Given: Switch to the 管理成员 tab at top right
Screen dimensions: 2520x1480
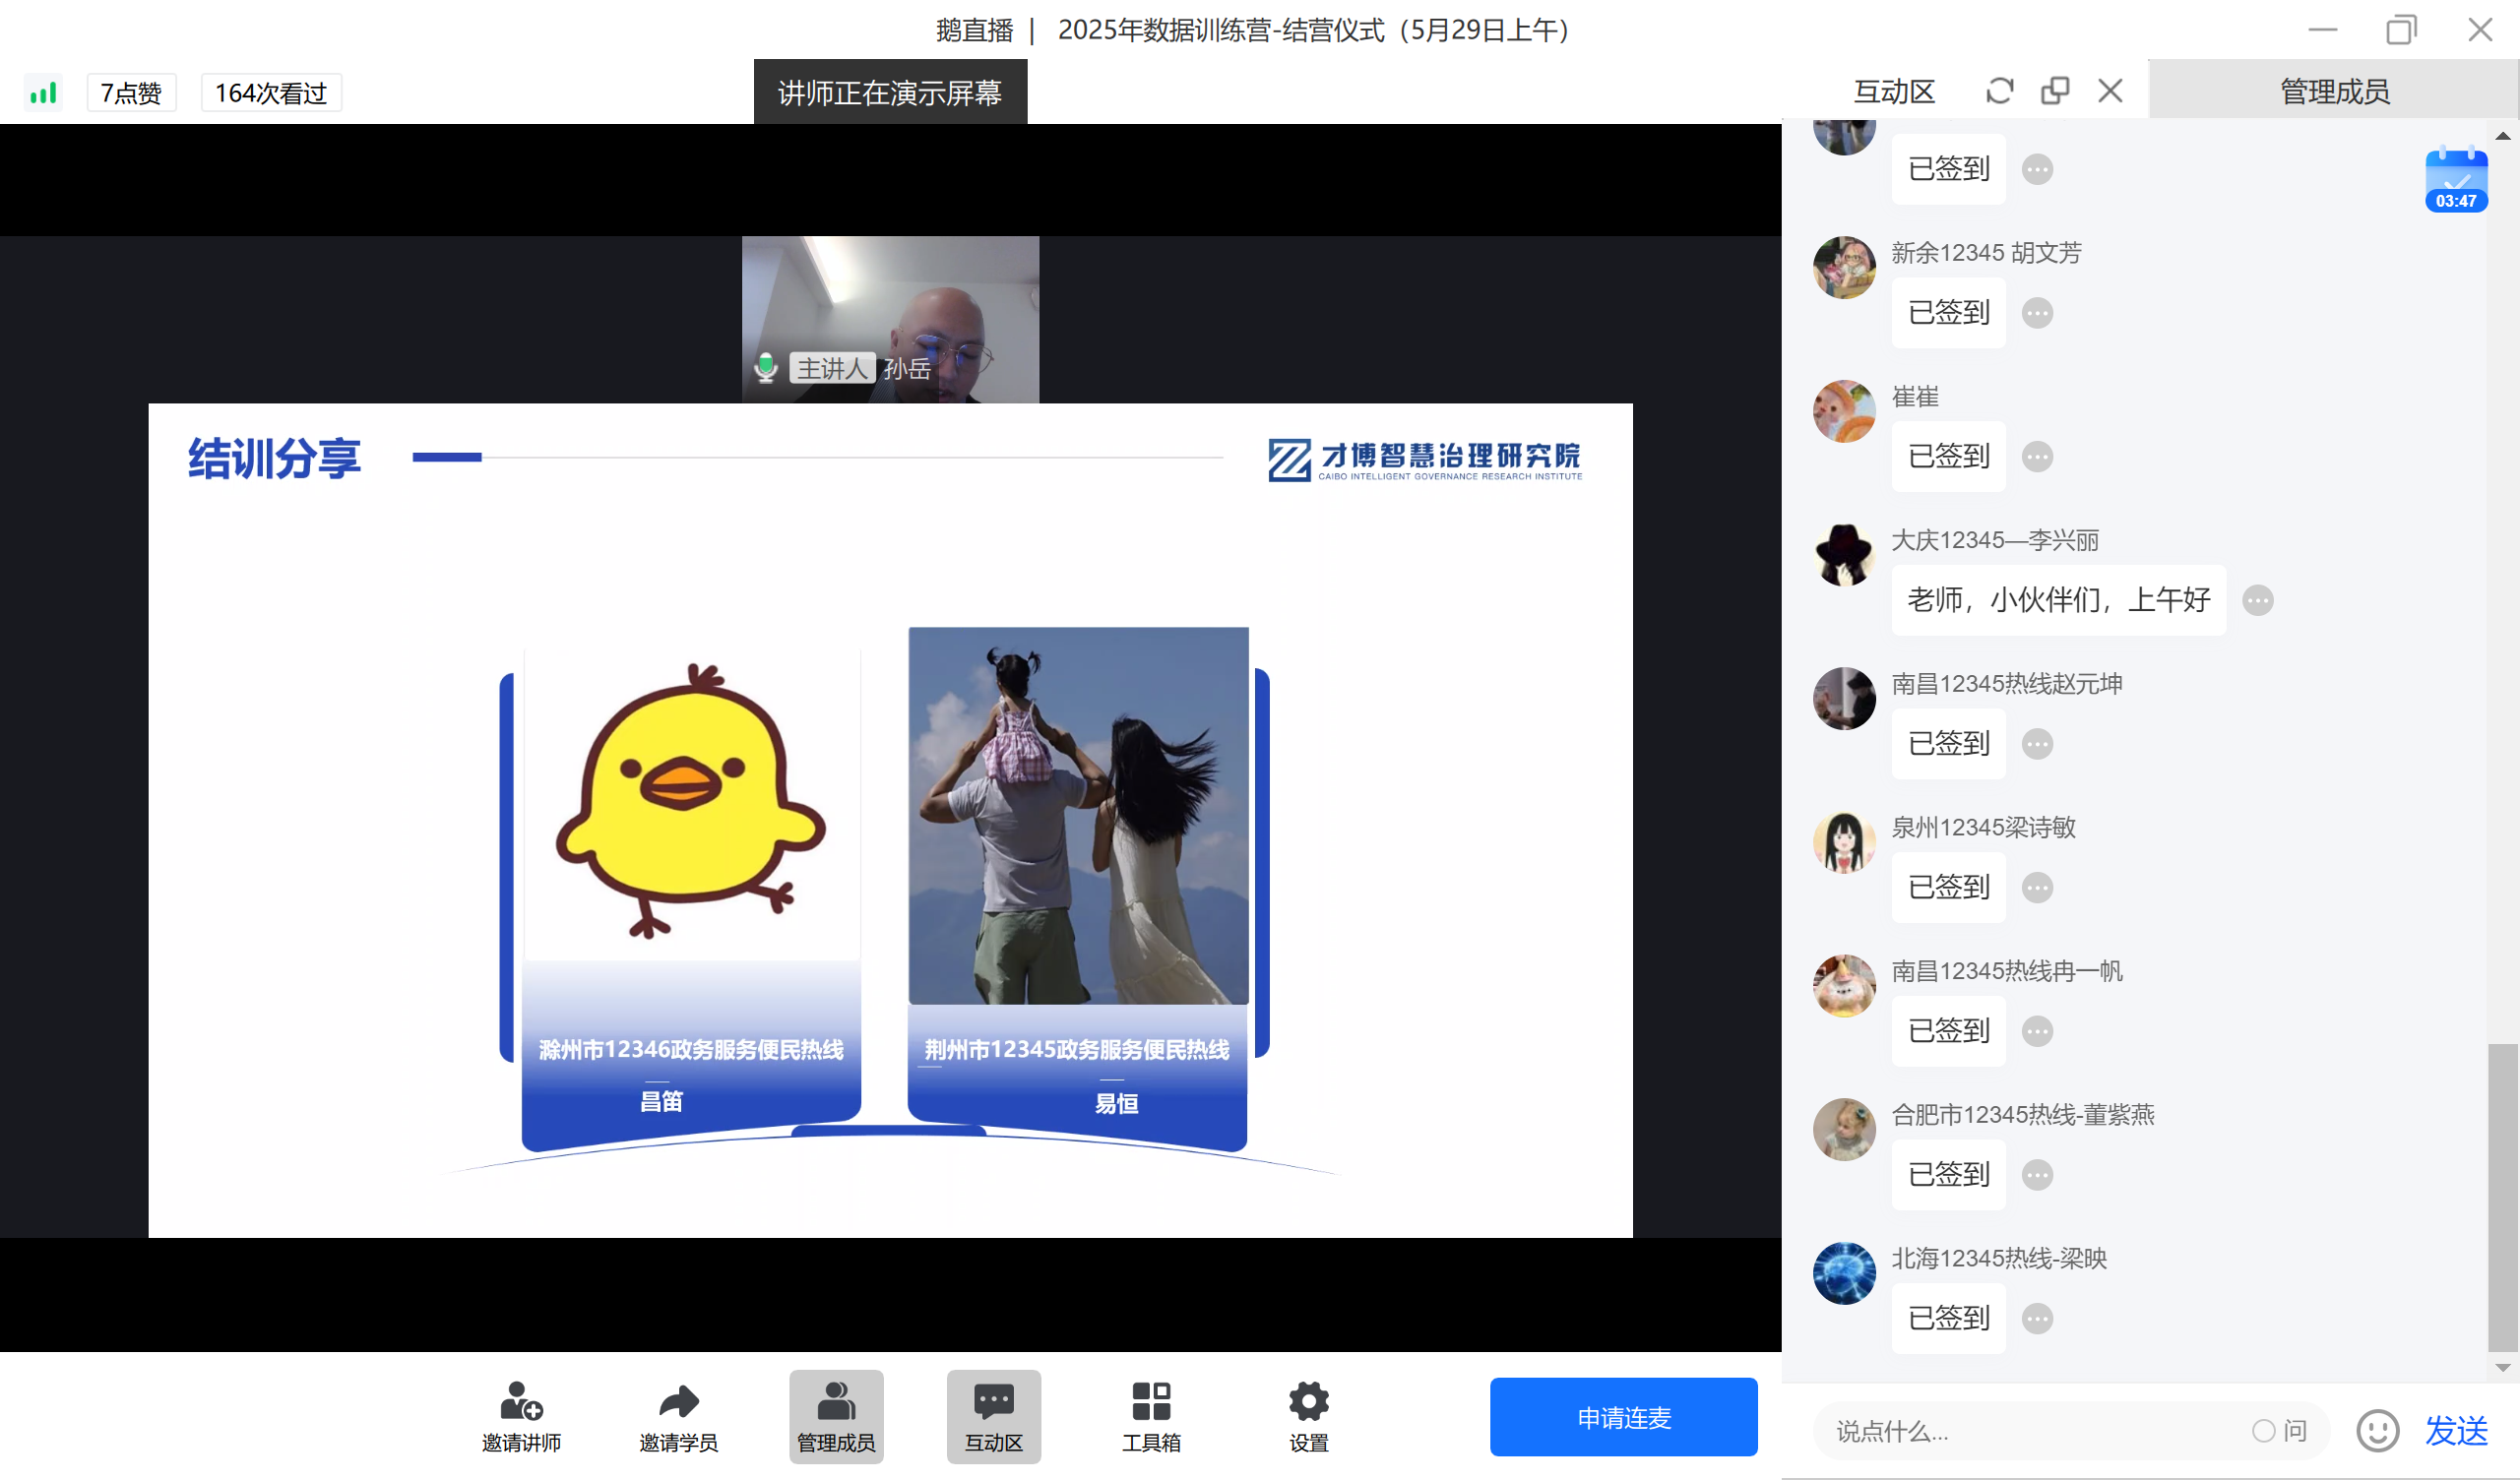Looking at the screenshot, I should click(2334, 91).
